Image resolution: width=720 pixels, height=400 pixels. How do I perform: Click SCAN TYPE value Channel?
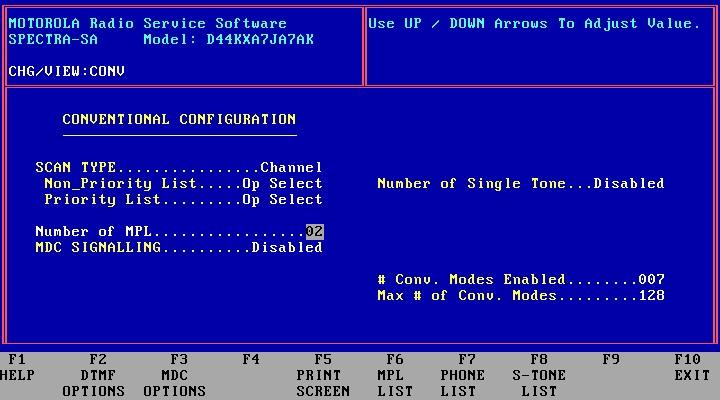(292, 167)
